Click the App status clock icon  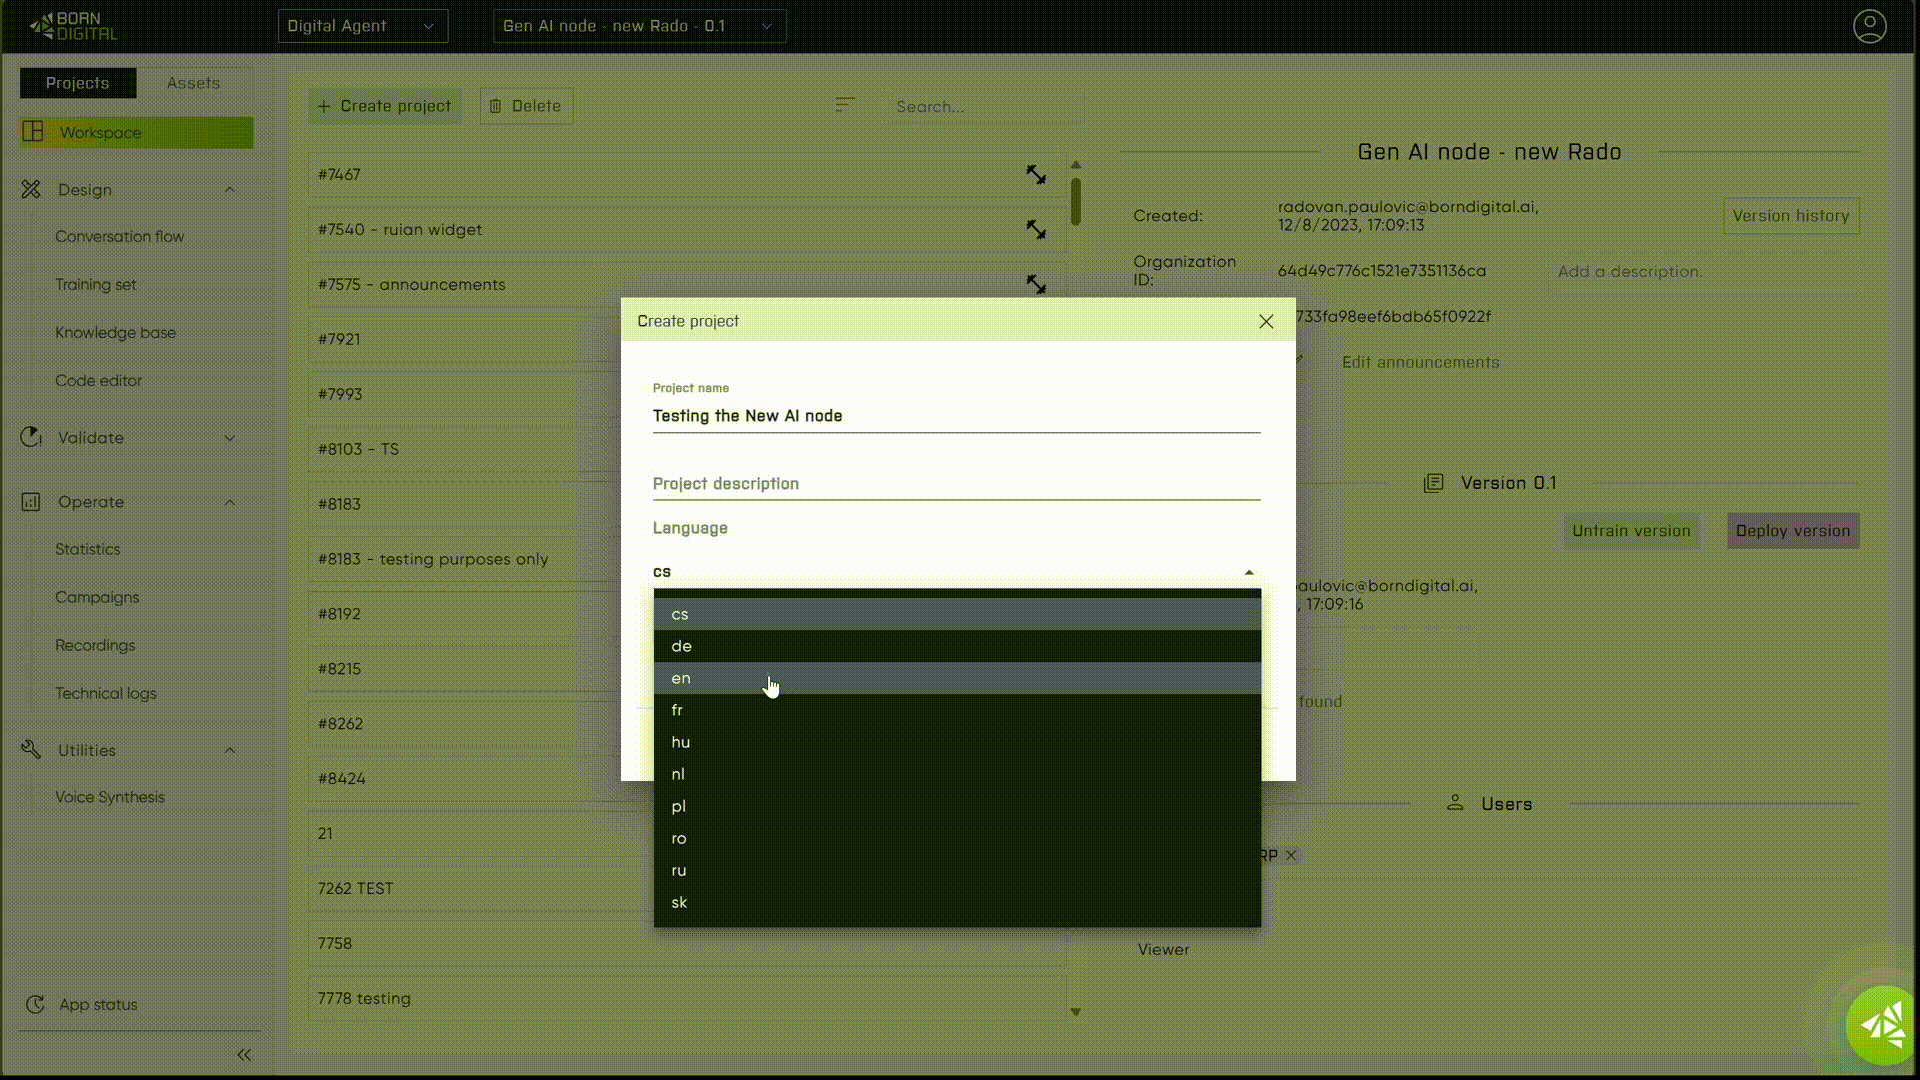pyautogui.click(x=35, y=1004)
